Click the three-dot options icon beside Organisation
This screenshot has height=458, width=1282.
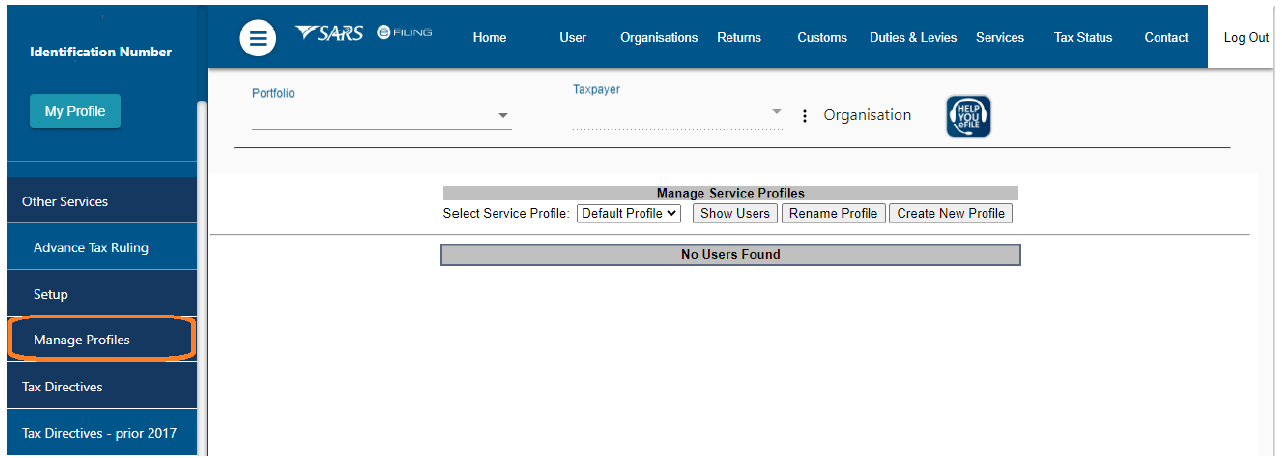[805, 116]
